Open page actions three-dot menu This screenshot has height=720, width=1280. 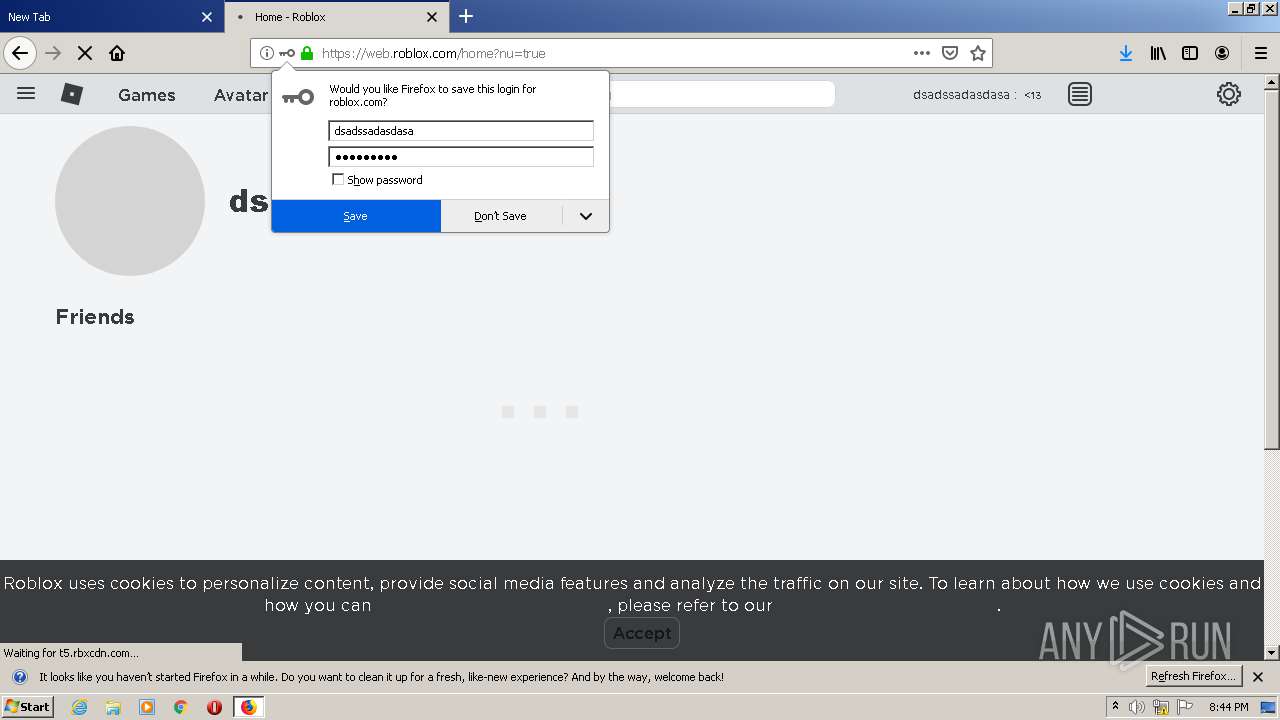[x=922, y=53]
